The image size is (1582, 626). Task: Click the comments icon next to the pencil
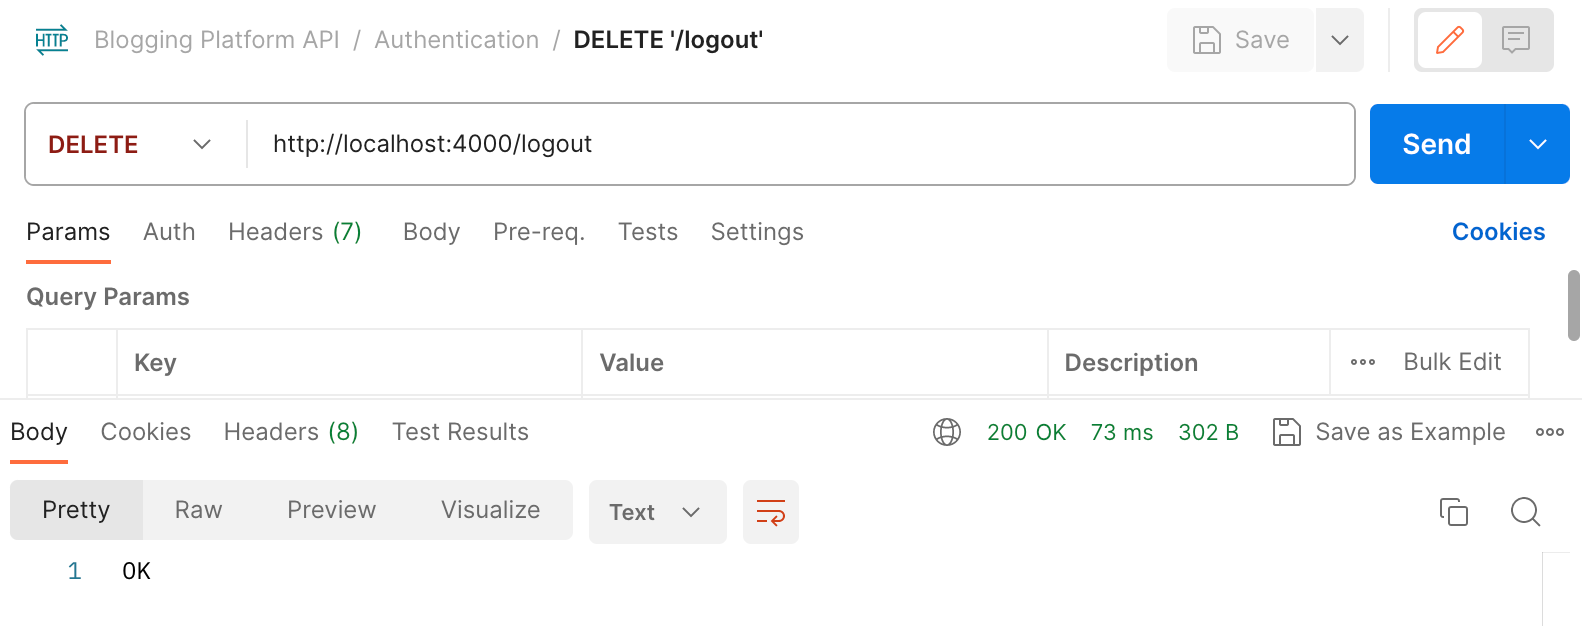tap(1517, 40)
